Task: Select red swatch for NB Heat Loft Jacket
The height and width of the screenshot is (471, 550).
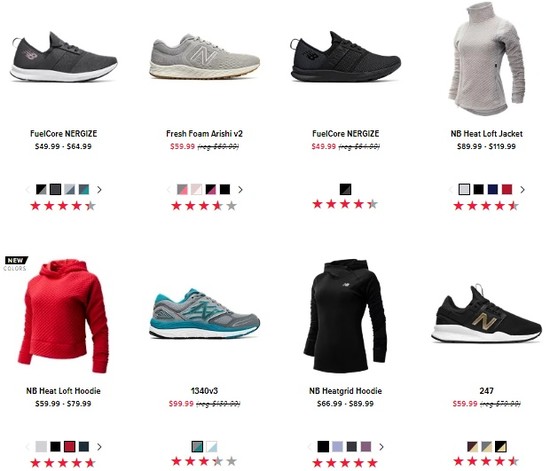Action: point(507,189)
